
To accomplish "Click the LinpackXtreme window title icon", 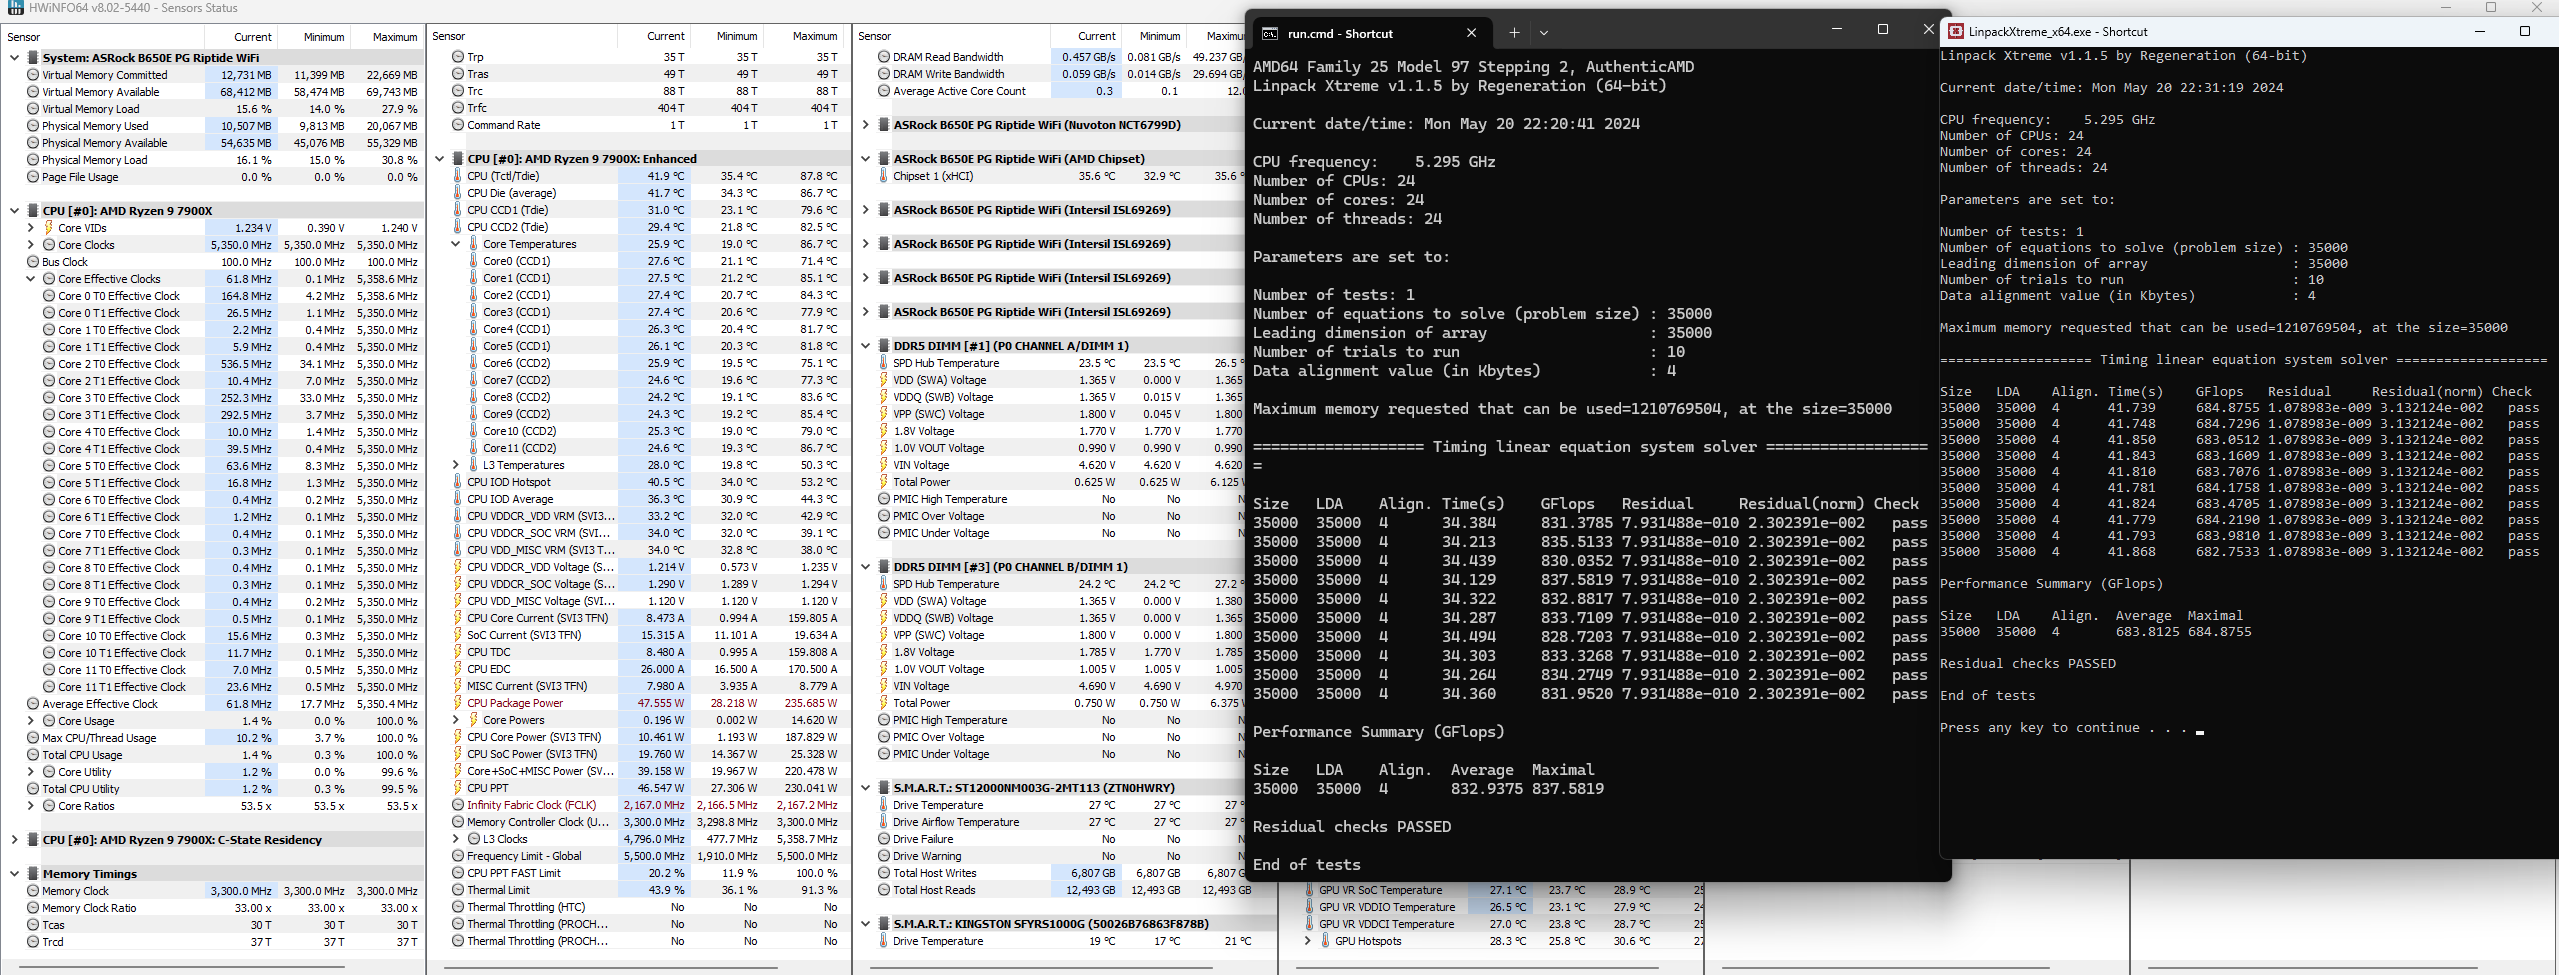I will (1955, 32).
